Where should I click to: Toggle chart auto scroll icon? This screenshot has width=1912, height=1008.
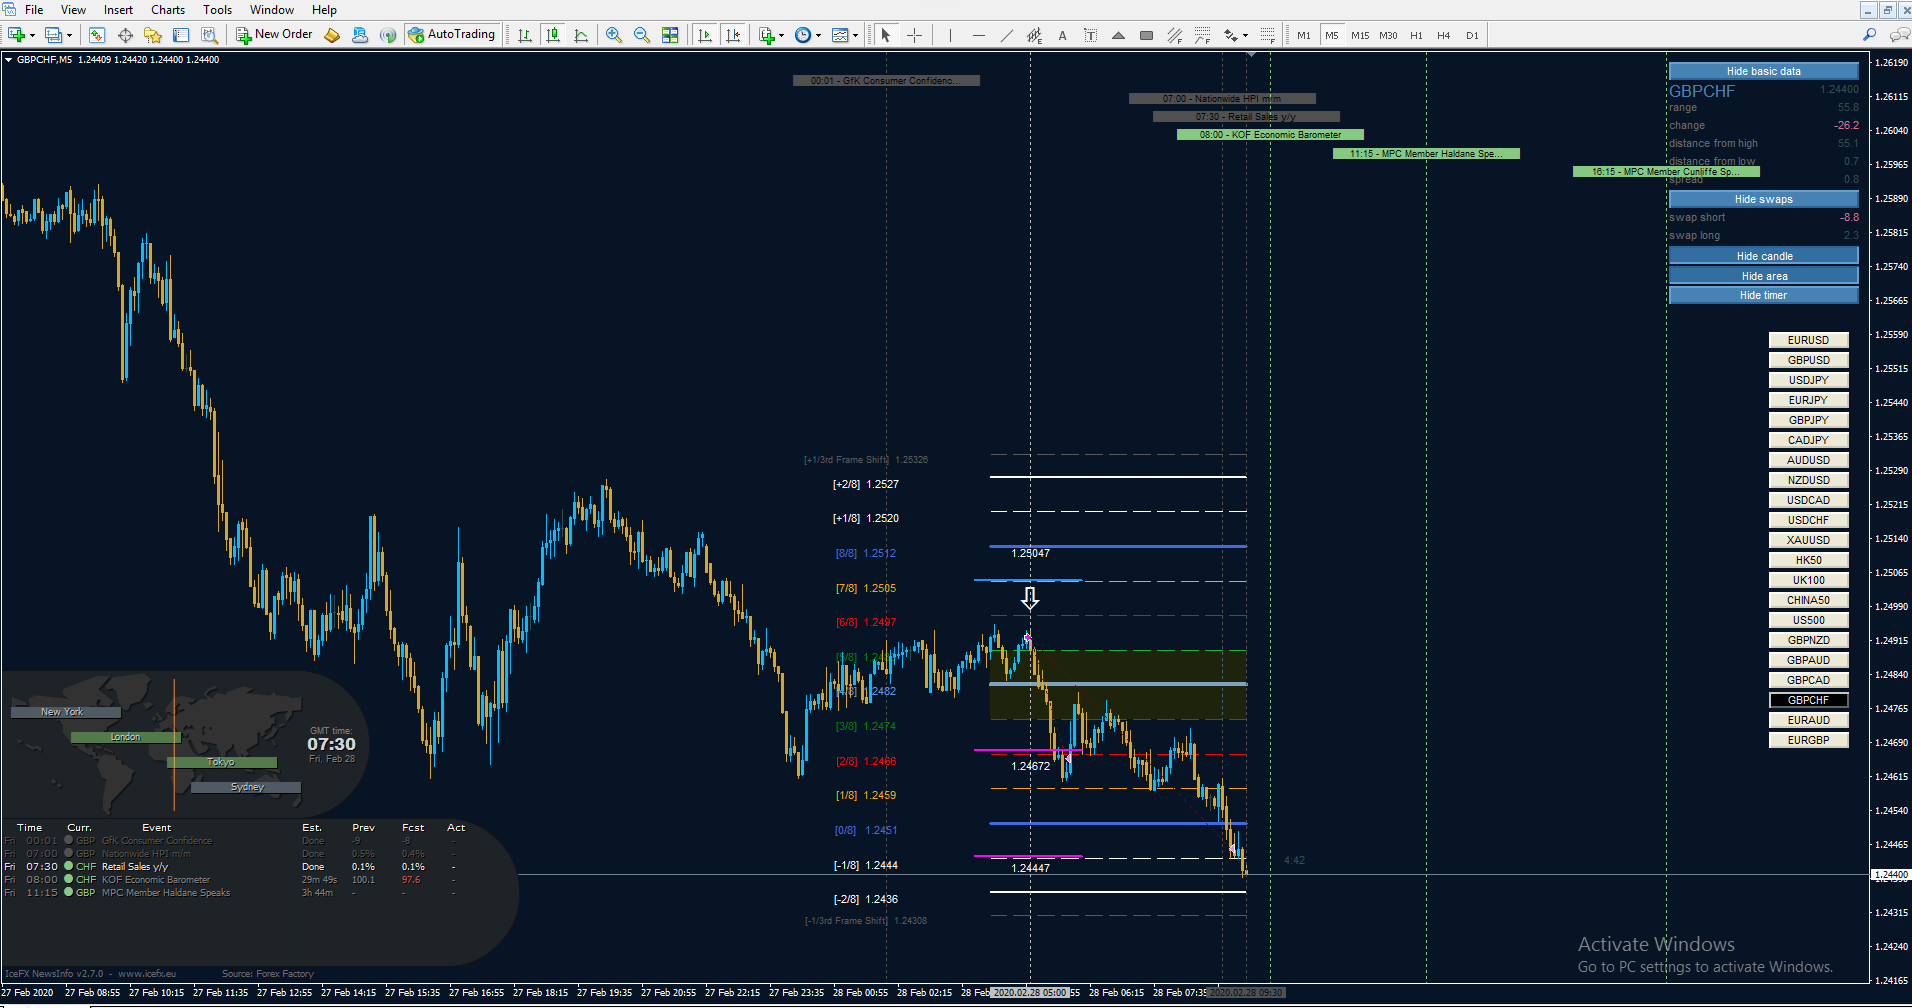(x=705, y=35)
